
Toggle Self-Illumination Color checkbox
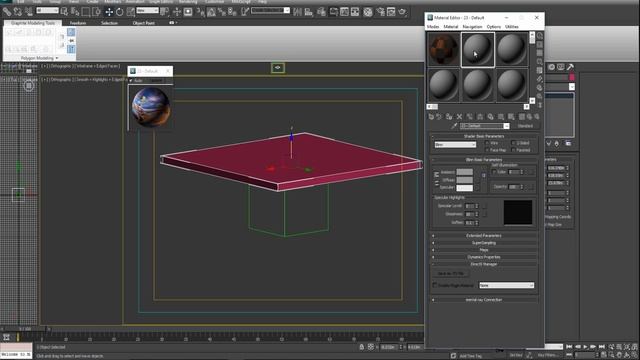495,172
